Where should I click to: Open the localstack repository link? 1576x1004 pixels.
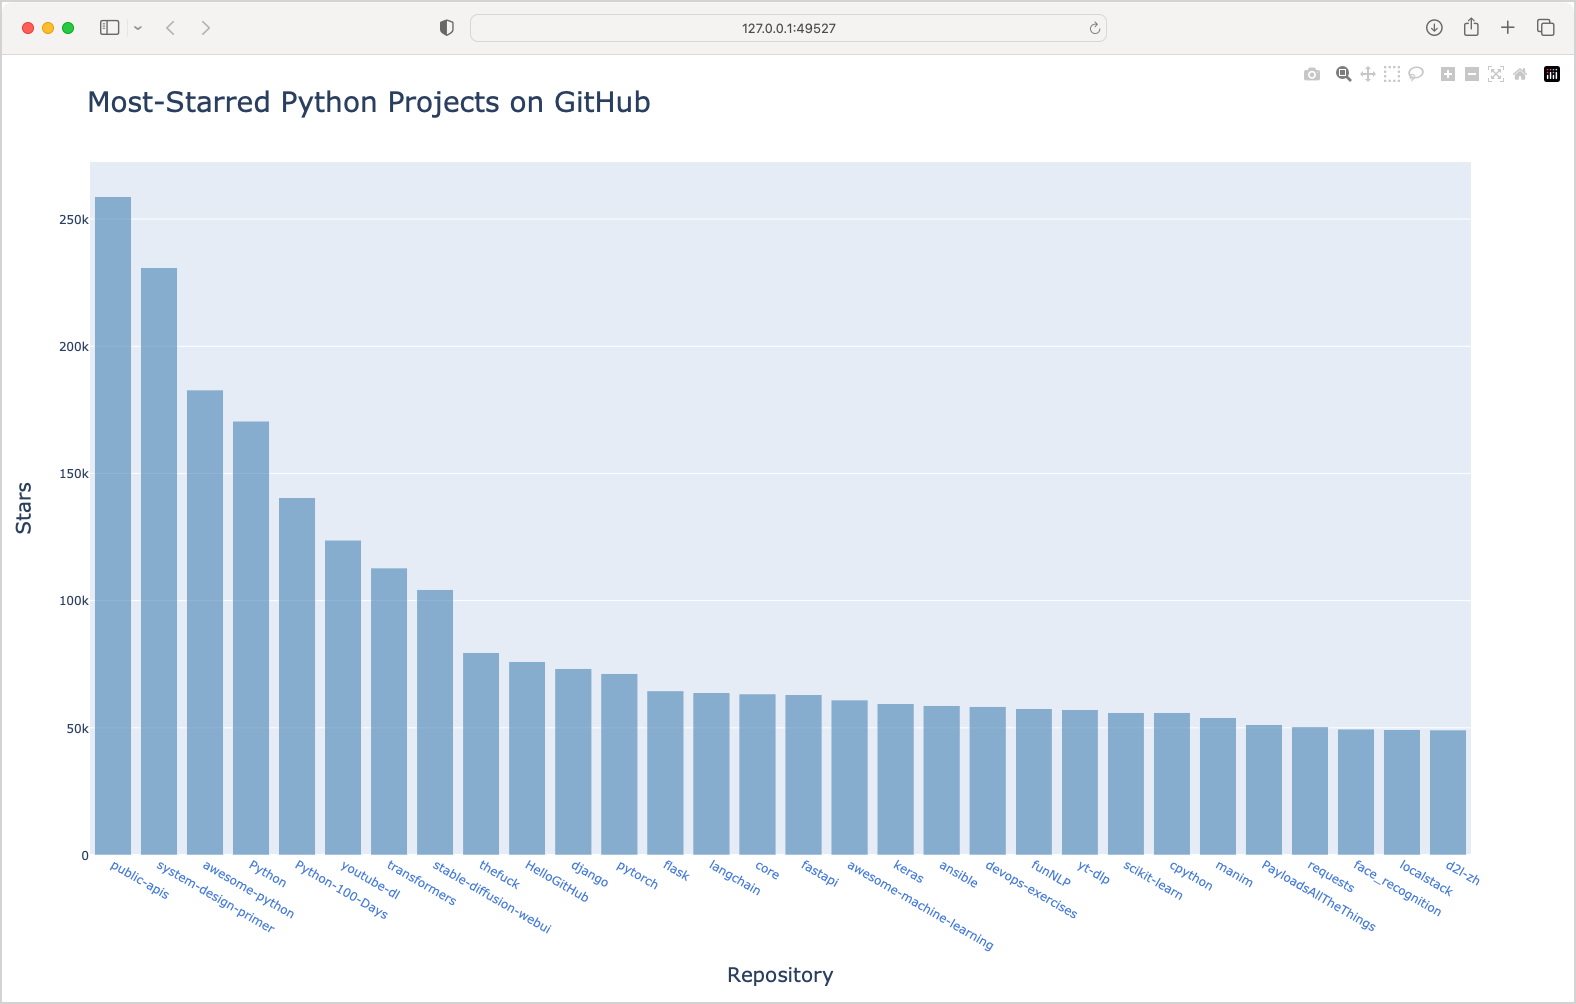1426,878
